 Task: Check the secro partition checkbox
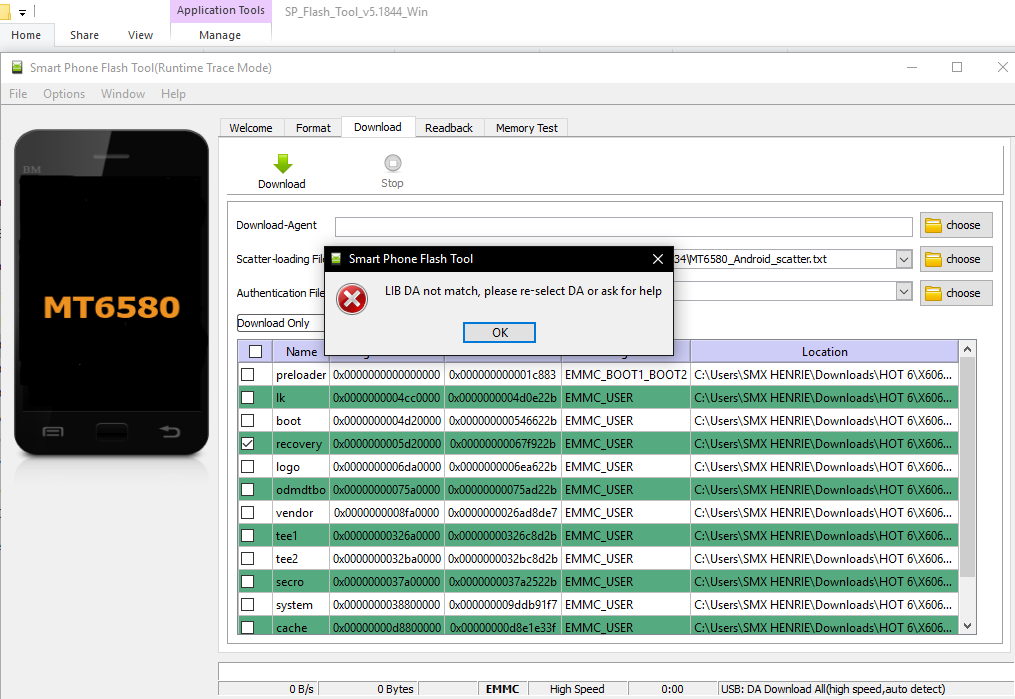(x=247, y=581)
